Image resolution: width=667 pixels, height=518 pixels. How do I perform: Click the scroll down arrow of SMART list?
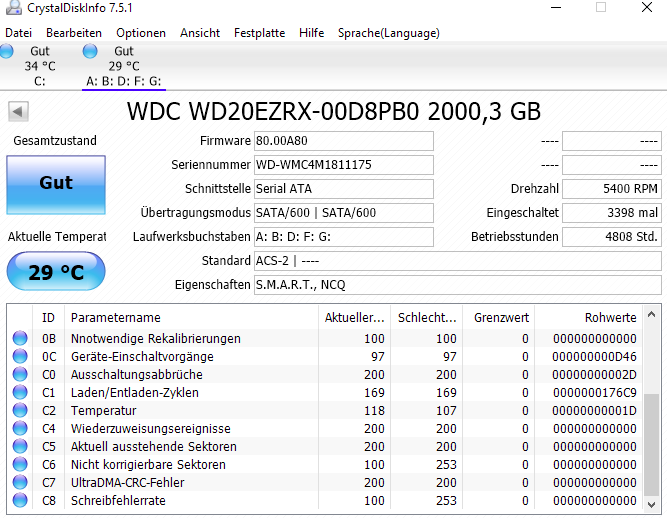point(651,504)
